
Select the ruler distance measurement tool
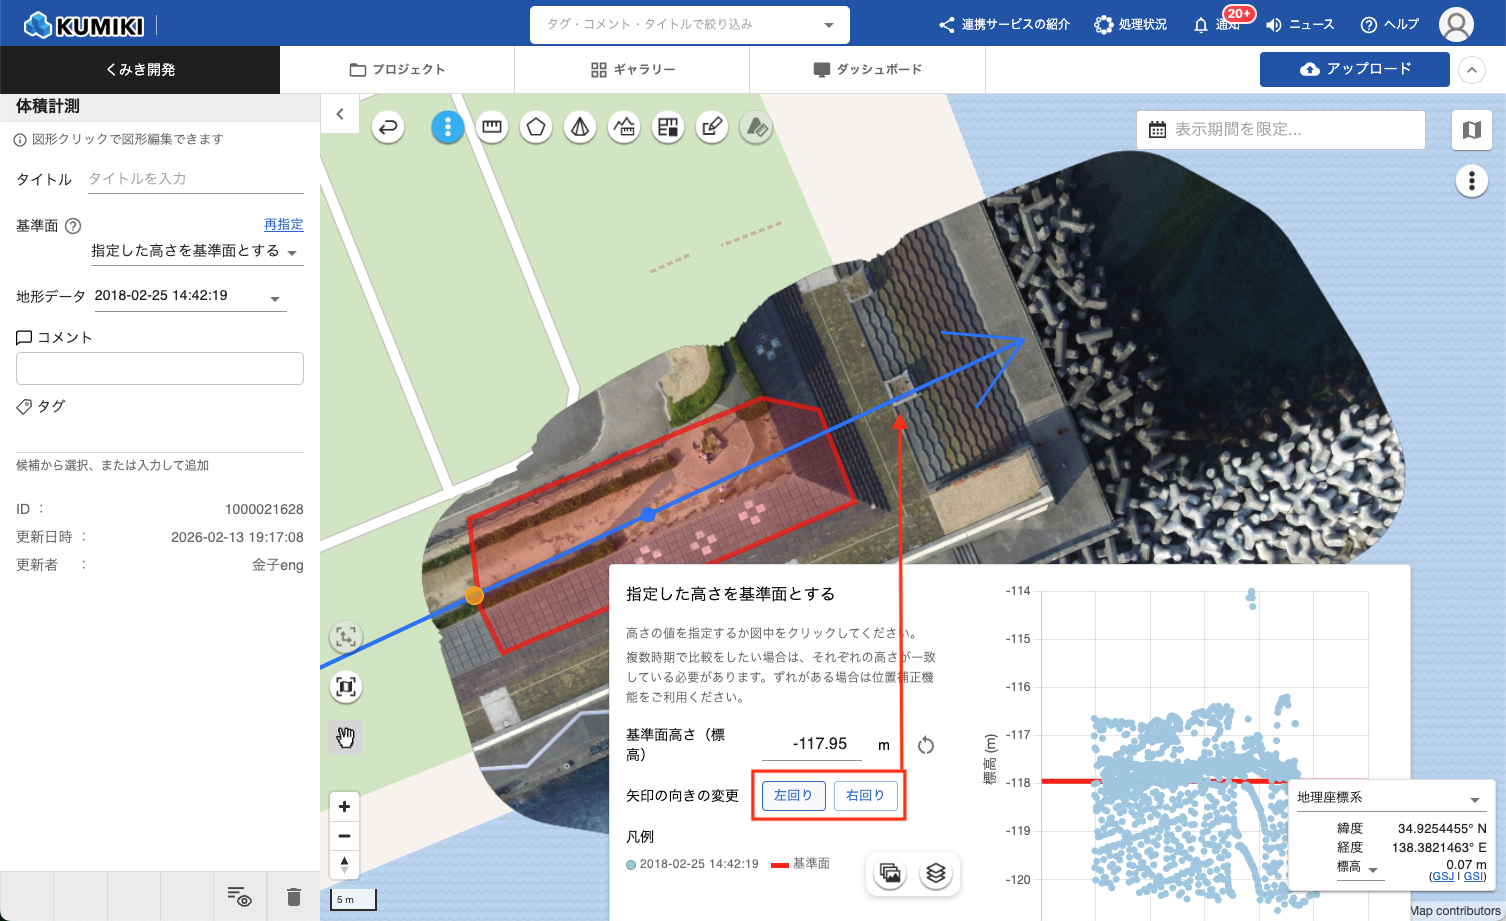pyautogui.click(x=491, y=127)
